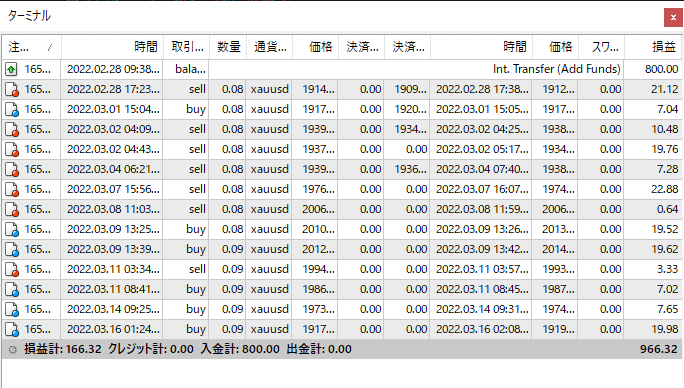684x388 pixels.
Task: Click the 入金計: 800.00 deposit summary
Action: (x=240, y=349)
